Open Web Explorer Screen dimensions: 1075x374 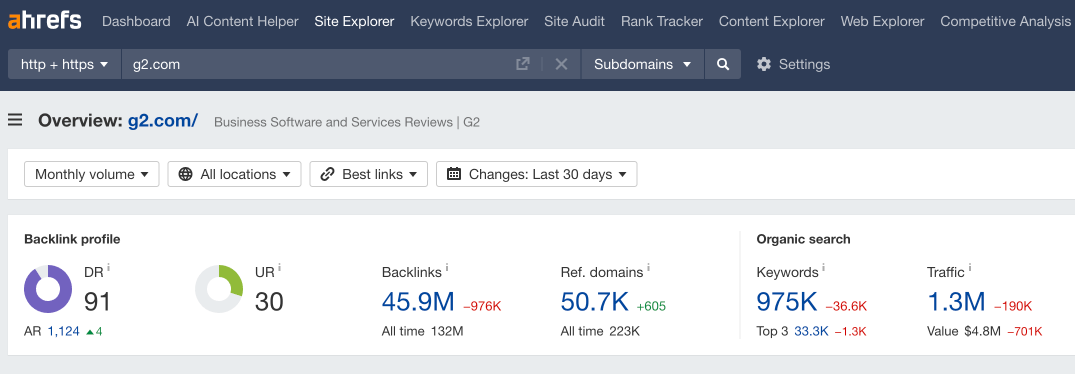[883, 21]
